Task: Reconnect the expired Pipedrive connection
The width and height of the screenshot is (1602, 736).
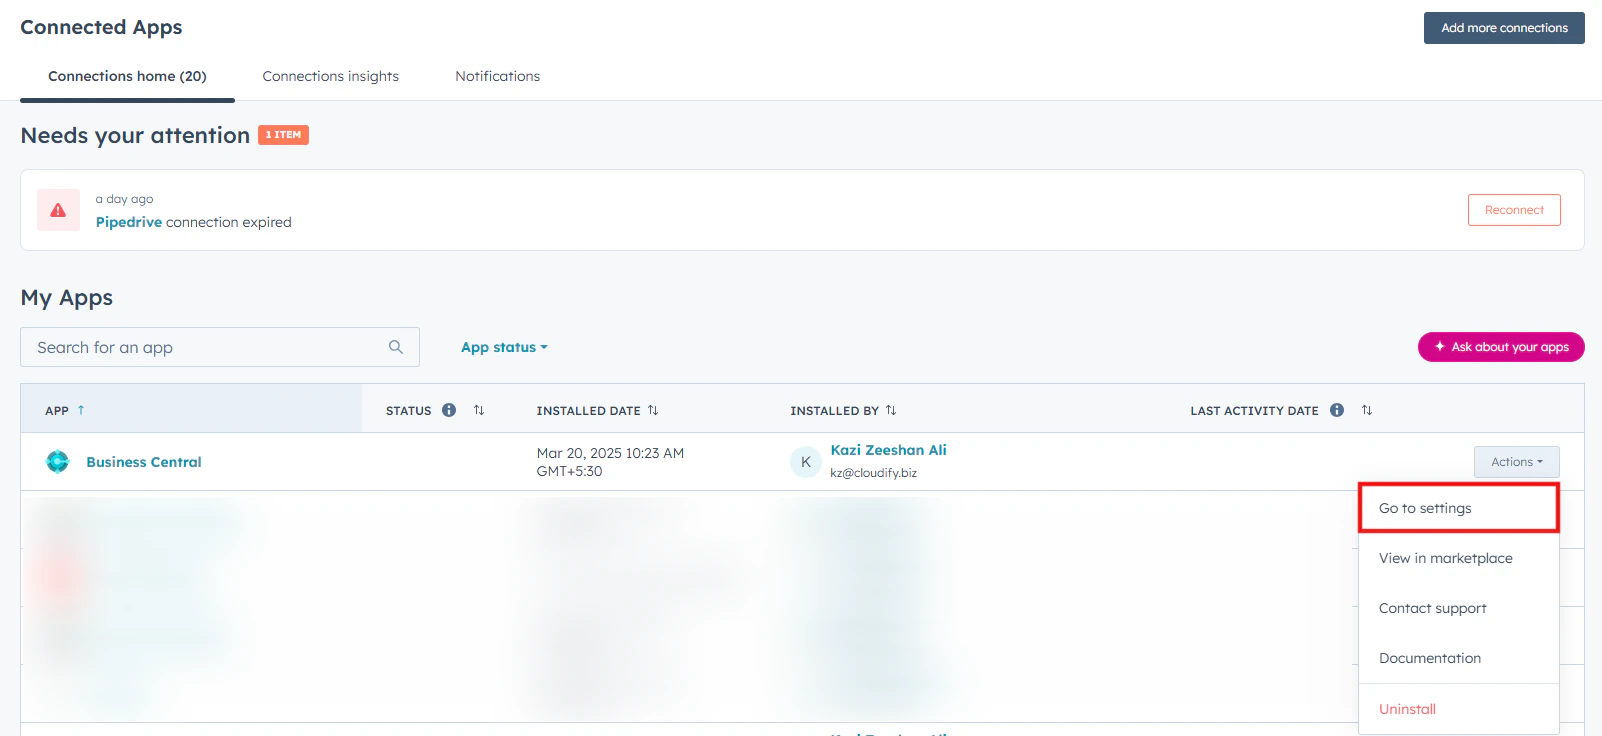Action: click(x=1514, y=210)
